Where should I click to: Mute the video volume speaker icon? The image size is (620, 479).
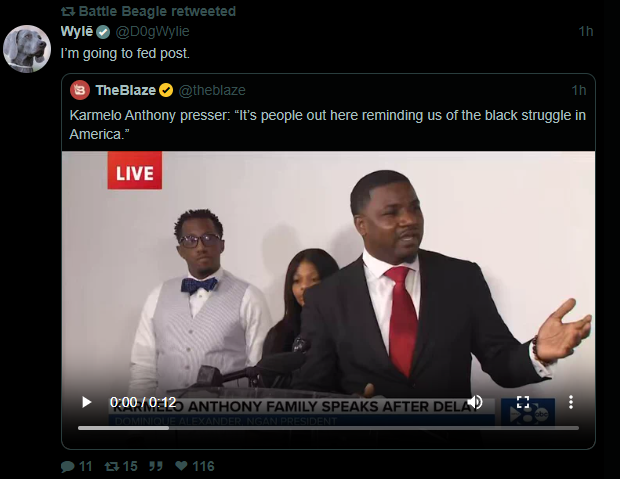click(x=475, y=402)
